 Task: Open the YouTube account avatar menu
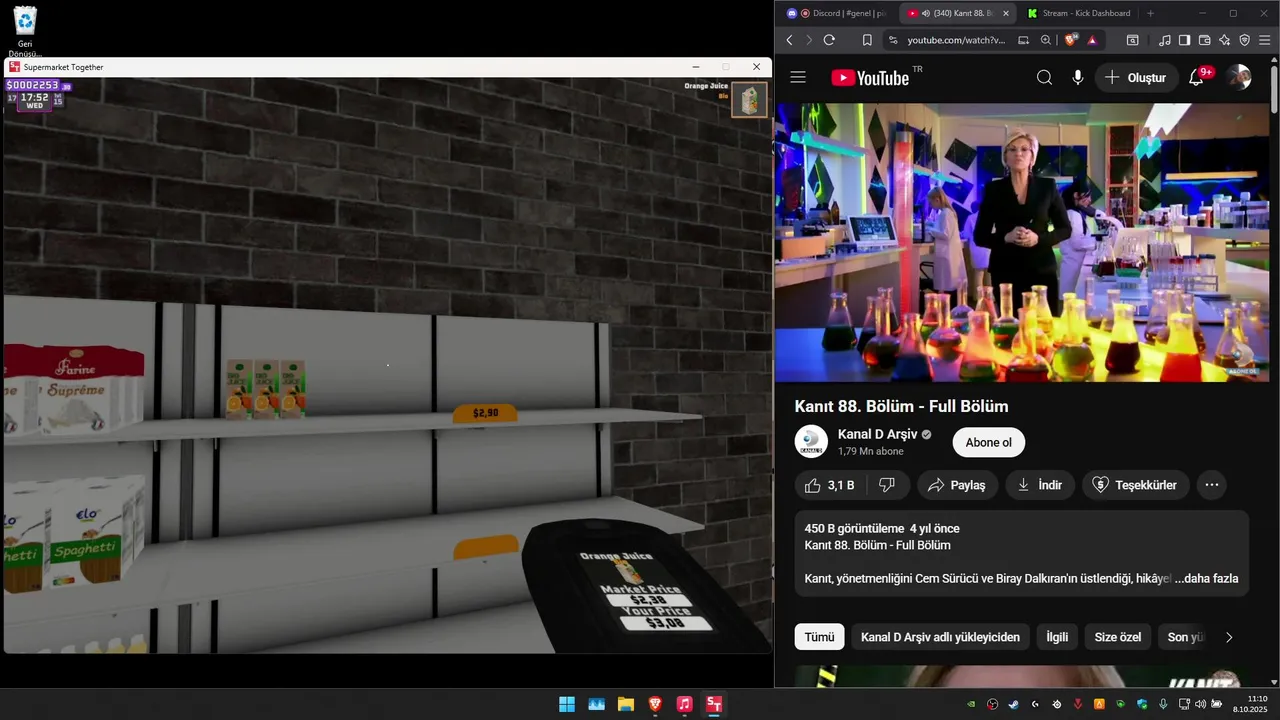[x=1239, y=77]
